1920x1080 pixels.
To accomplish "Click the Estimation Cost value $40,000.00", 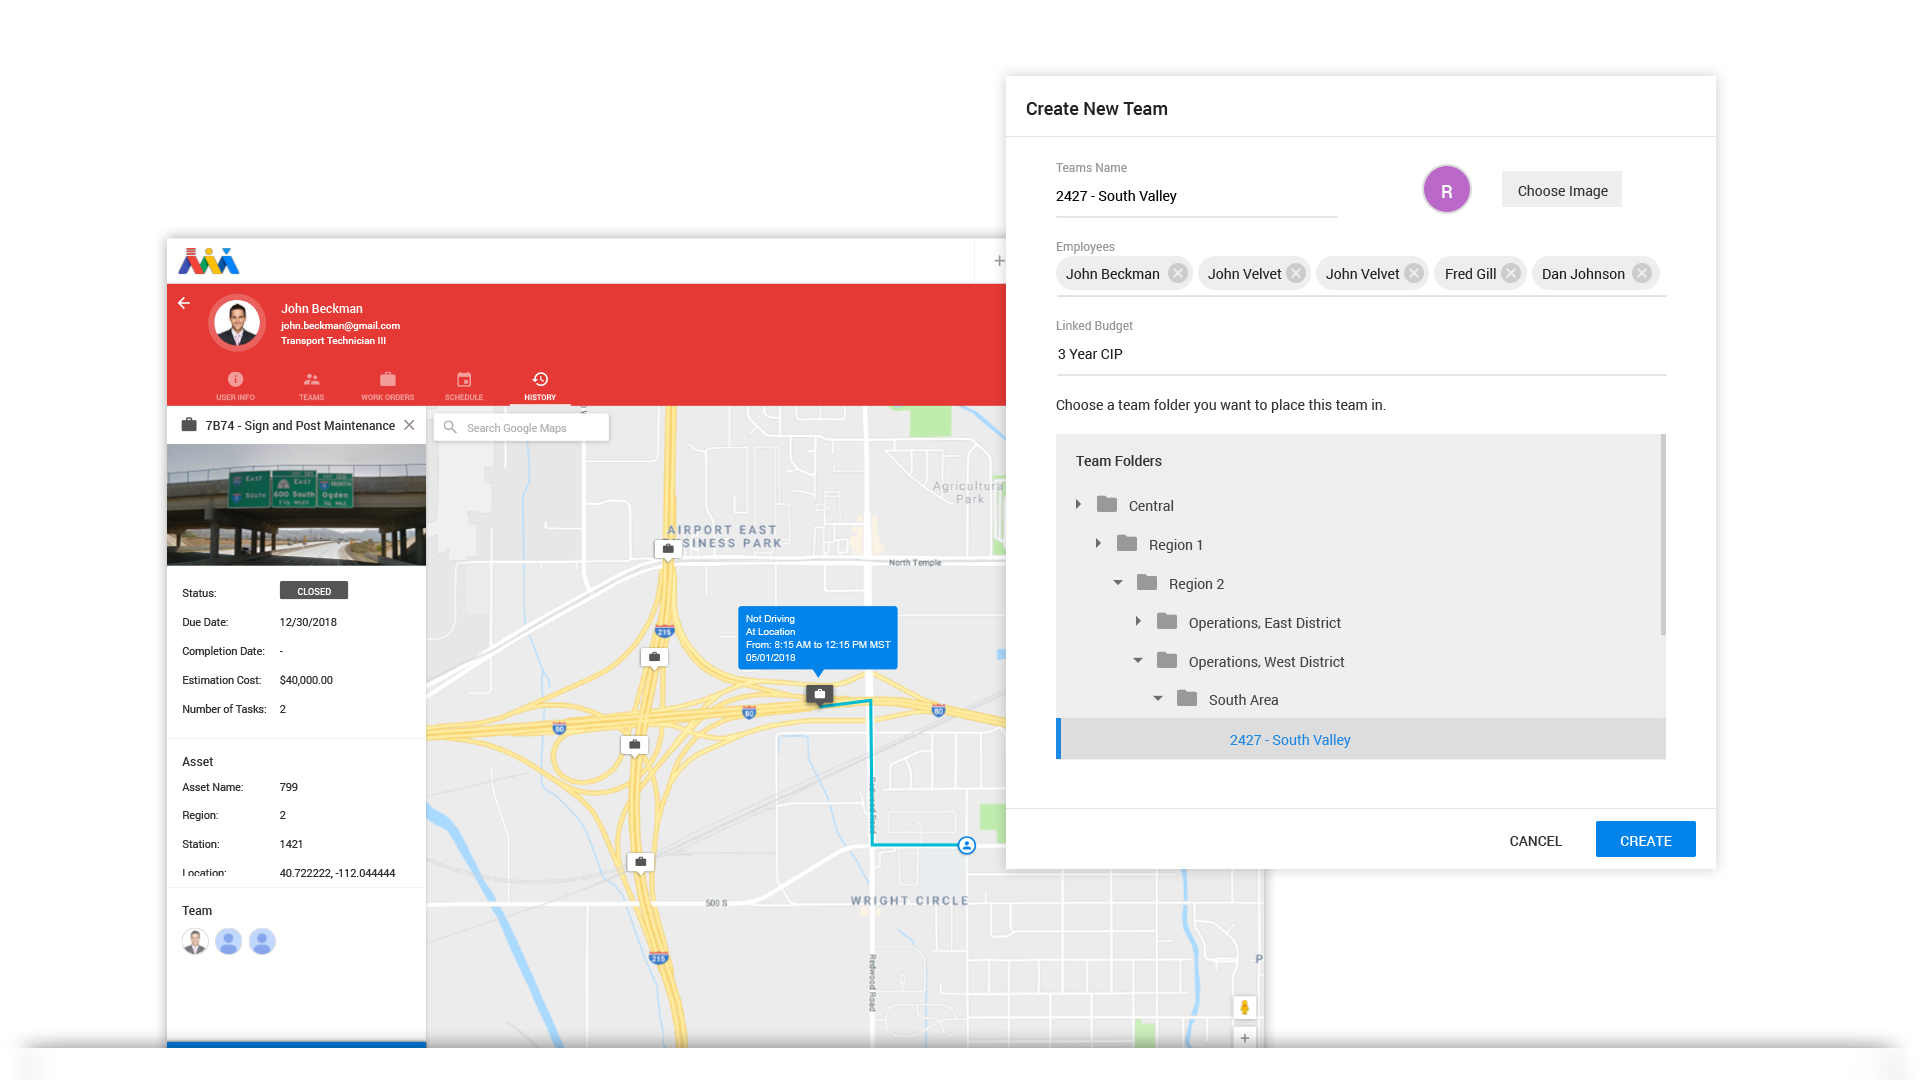I will tap(306, 680).
